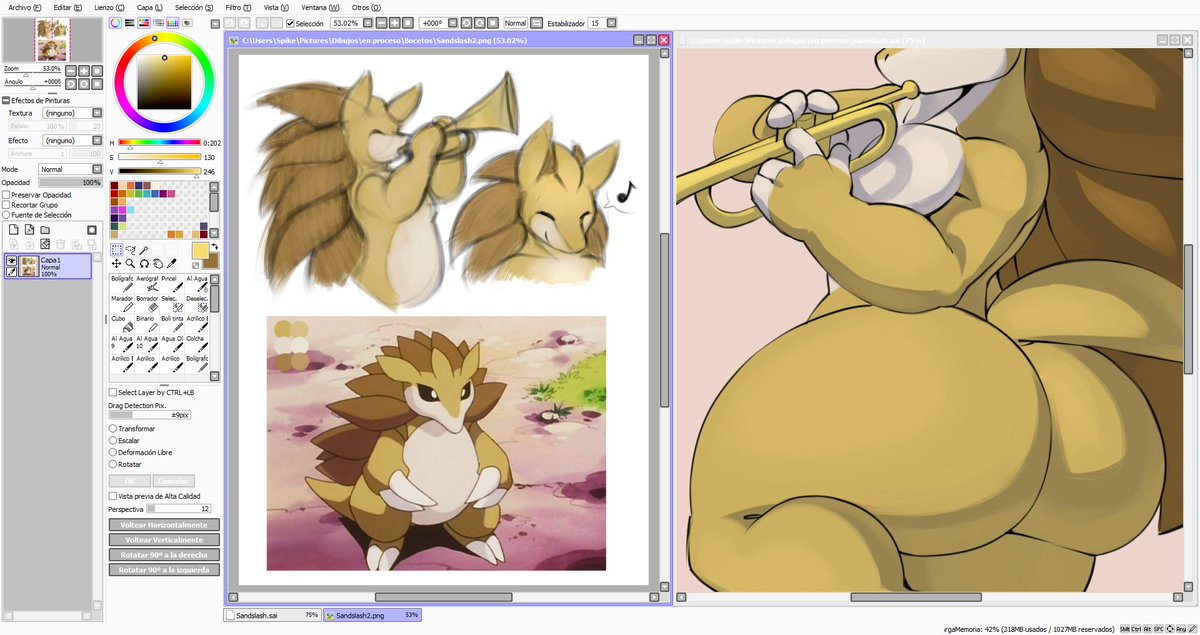Adjust the Saturation (S) slider

coord(160,157)
